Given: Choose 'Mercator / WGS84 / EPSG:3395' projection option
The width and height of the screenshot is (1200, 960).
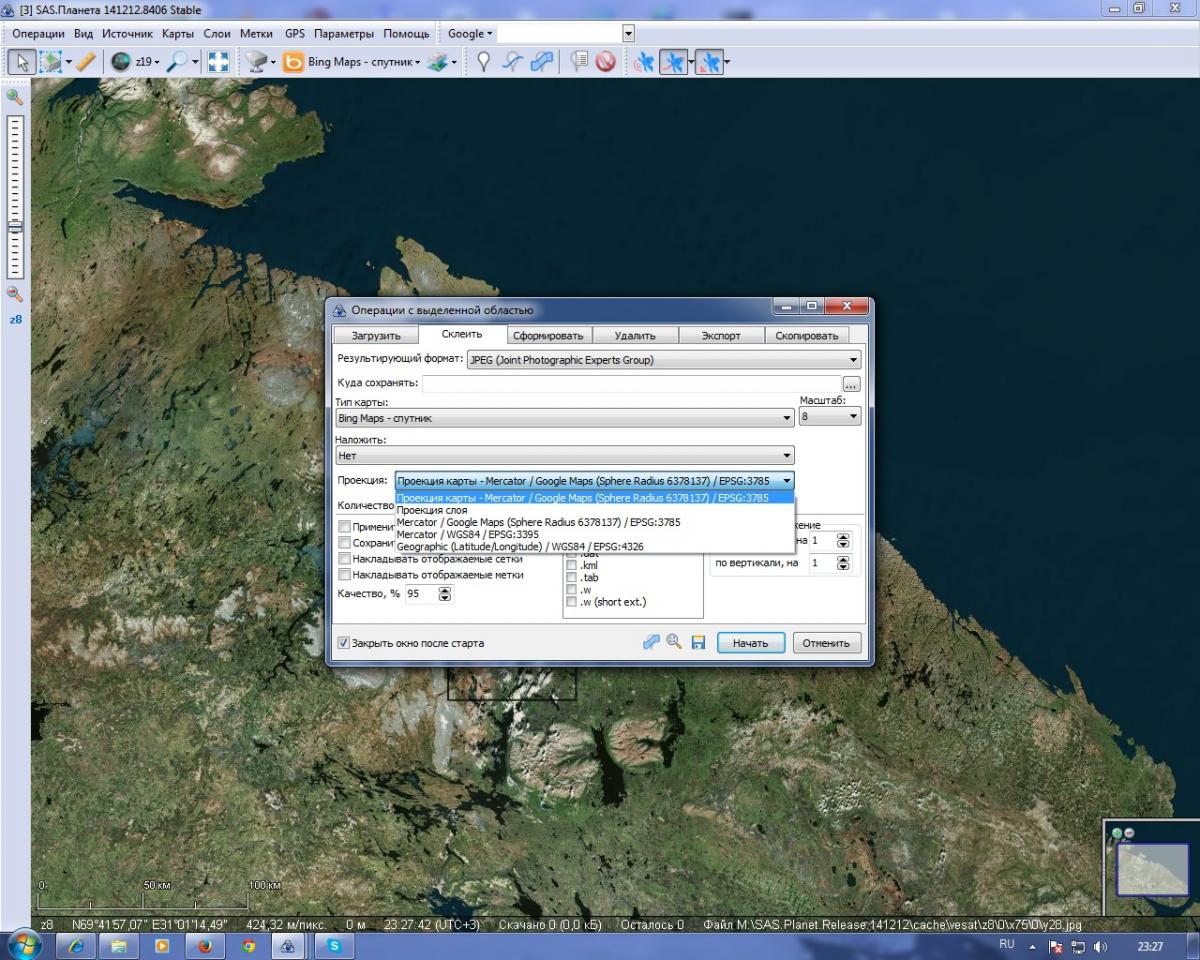Looking at the screenshot, I should click(x=467, y=535).
